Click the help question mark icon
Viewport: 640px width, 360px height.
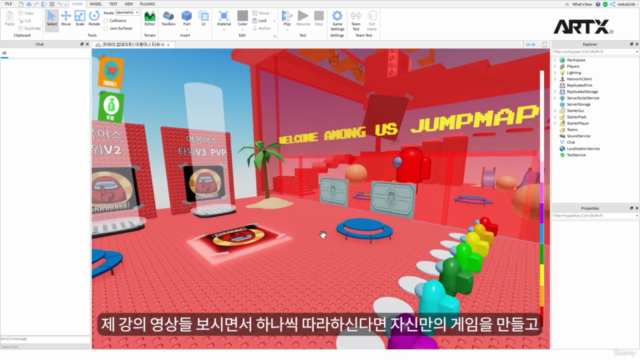pyautogui.click(x=598, y=4)
